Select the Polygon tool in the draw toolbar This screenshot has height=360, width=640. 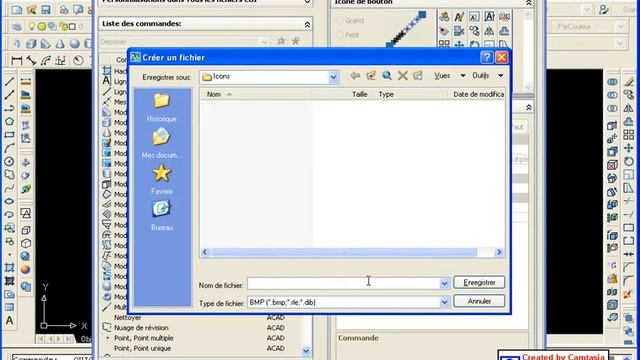pyautogui.click(x=9, y=121)
